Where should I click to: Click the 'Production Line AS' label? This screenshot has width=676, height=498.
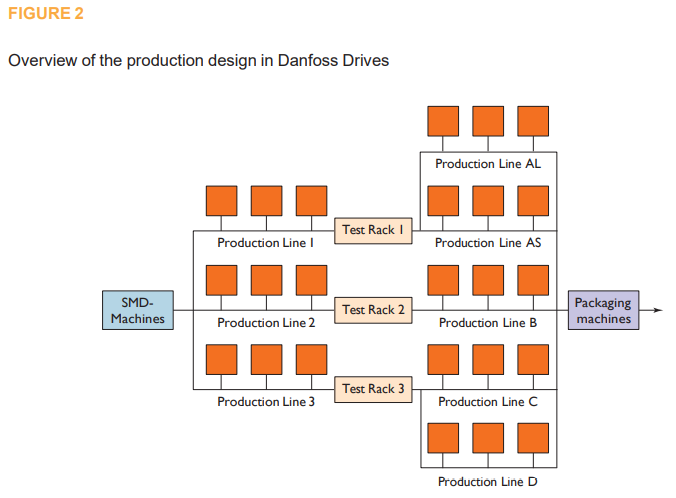pyautogui.click(x=488, y=243)
